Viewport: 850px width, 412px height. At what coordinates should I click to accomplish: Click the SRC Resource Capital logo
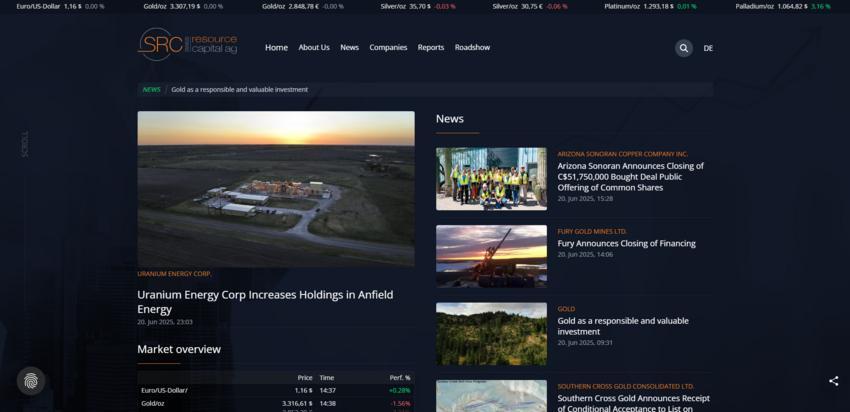(x=188, y=45)
